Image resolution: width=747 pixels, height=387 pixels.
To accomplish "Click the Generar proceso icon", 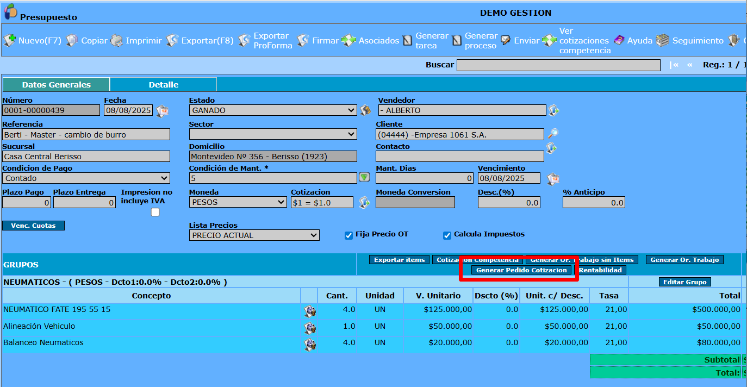I will (456, 41).
